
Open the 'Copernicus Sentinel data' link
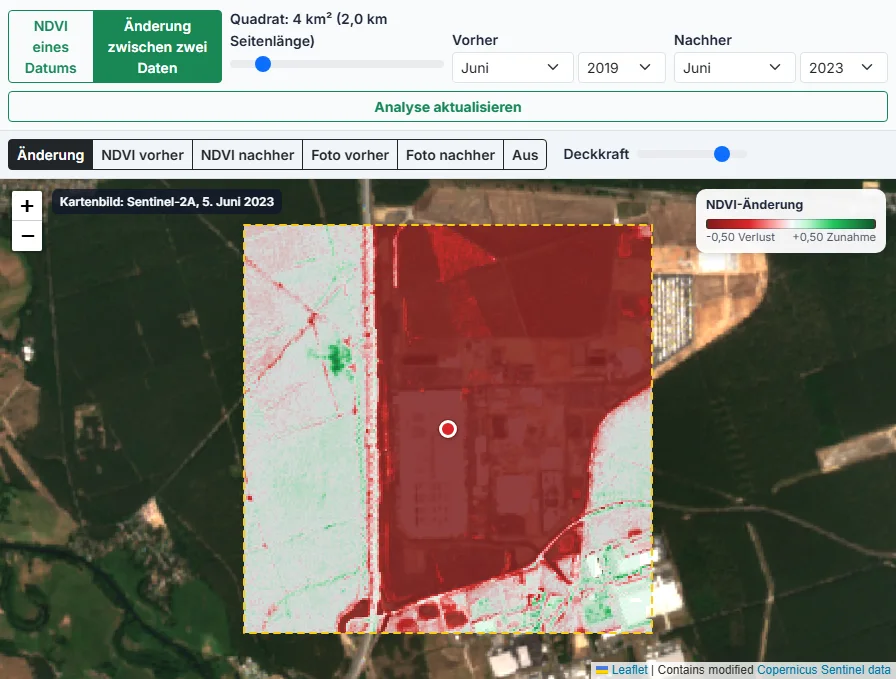click(x=823, y=670)
